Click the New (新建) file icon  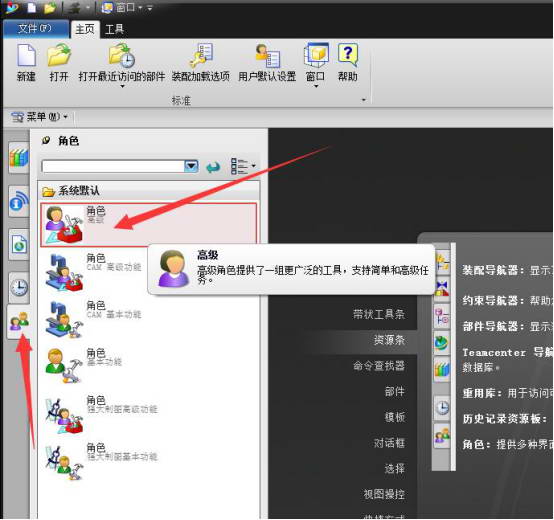coord(26,55)
